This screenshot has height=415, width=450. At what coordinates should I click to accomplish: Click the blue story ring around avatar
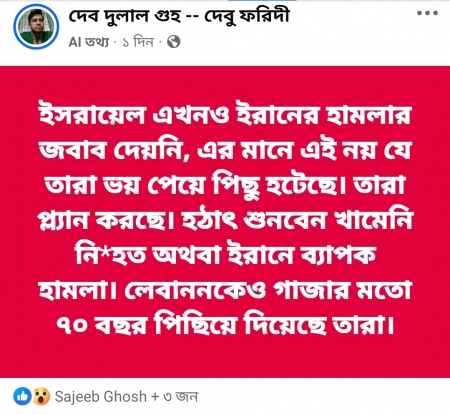(36, 26)
